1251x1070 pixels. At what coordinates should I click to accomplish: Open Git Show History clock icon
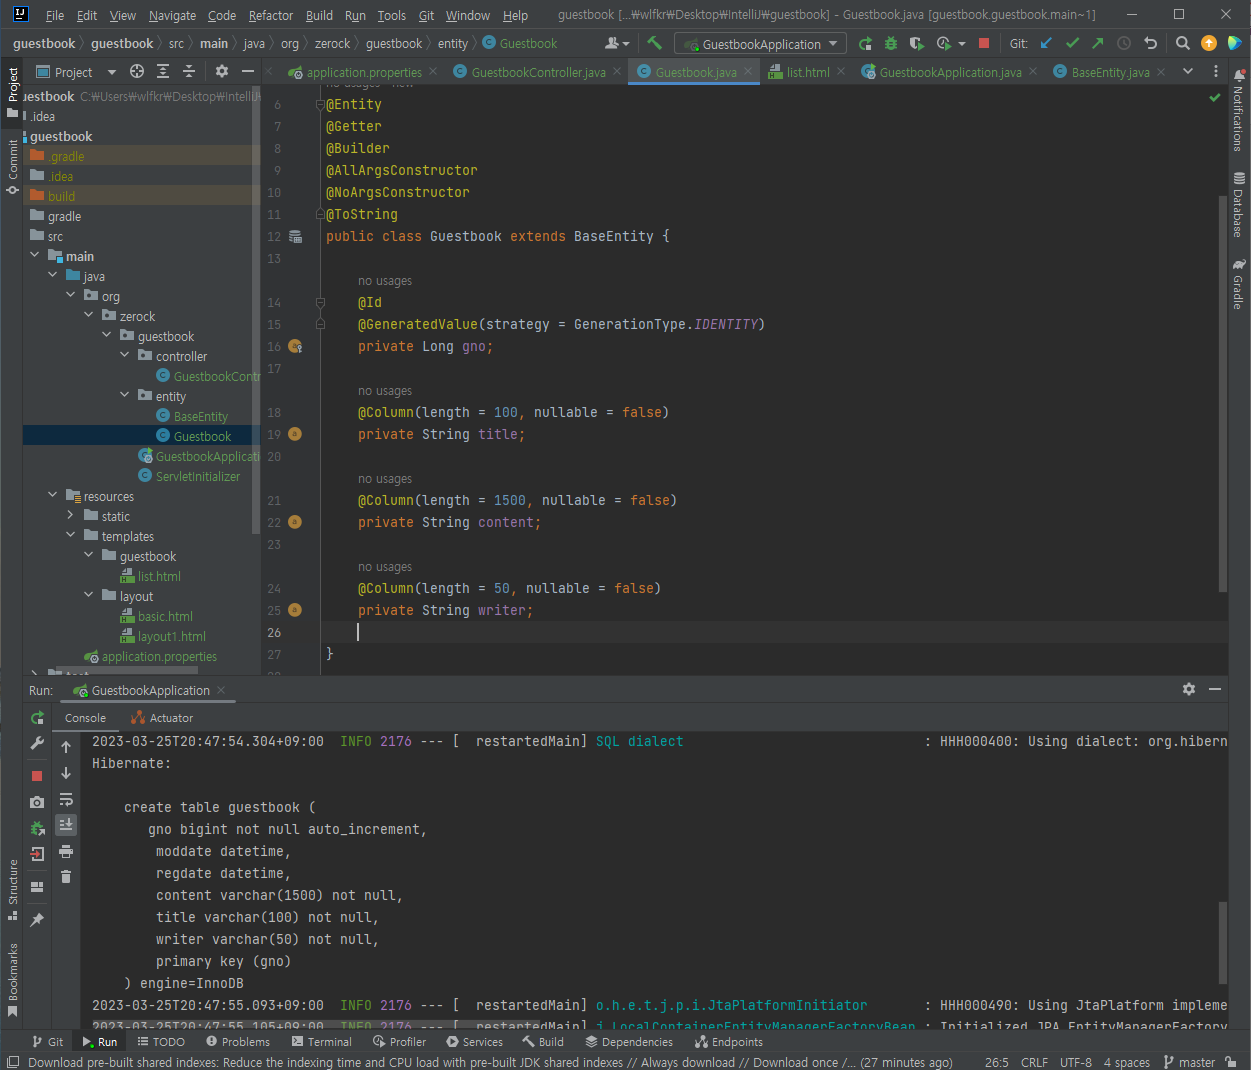pos(1124,43)
